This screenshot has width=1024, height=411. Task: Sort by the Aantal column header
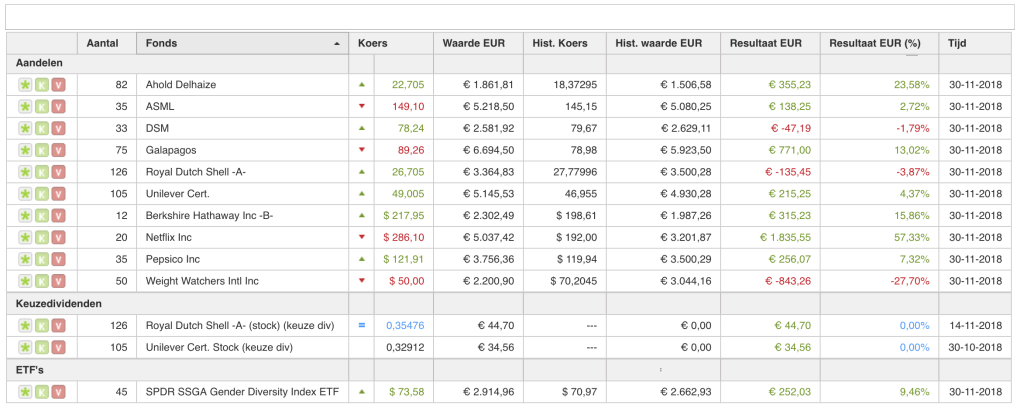[106, 44]
